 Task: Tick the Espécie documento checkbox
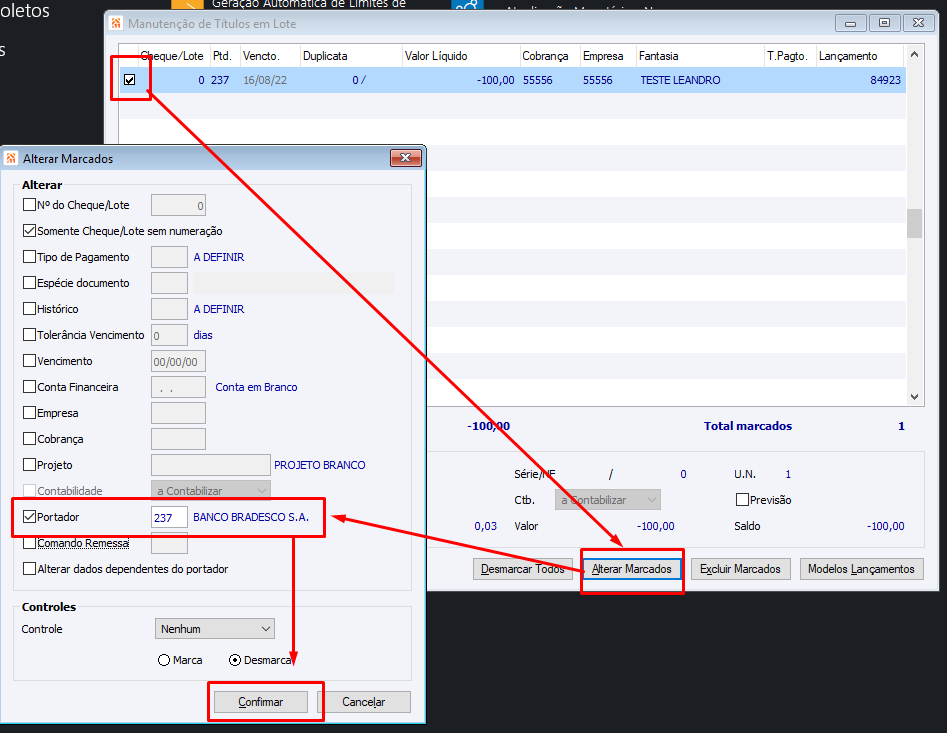tap(29, 283)
